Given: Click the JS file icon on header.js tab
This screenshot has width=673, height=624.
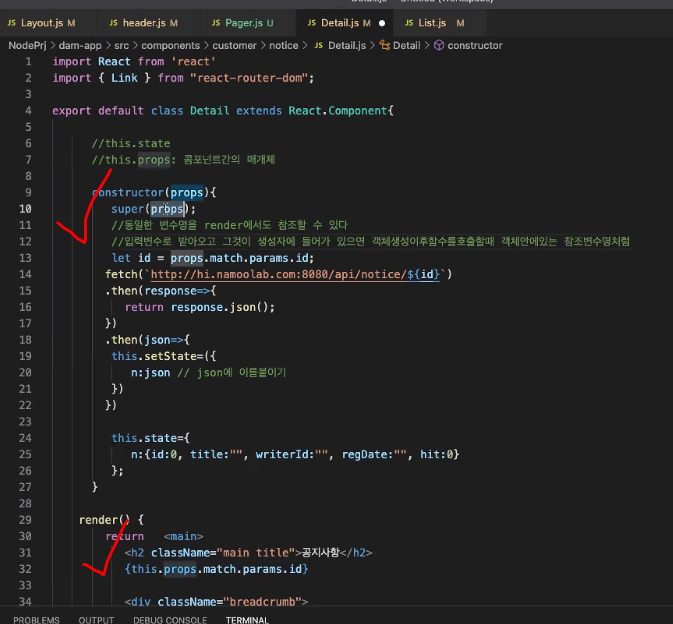Looking at the screenshot, I should pos(113,23).
